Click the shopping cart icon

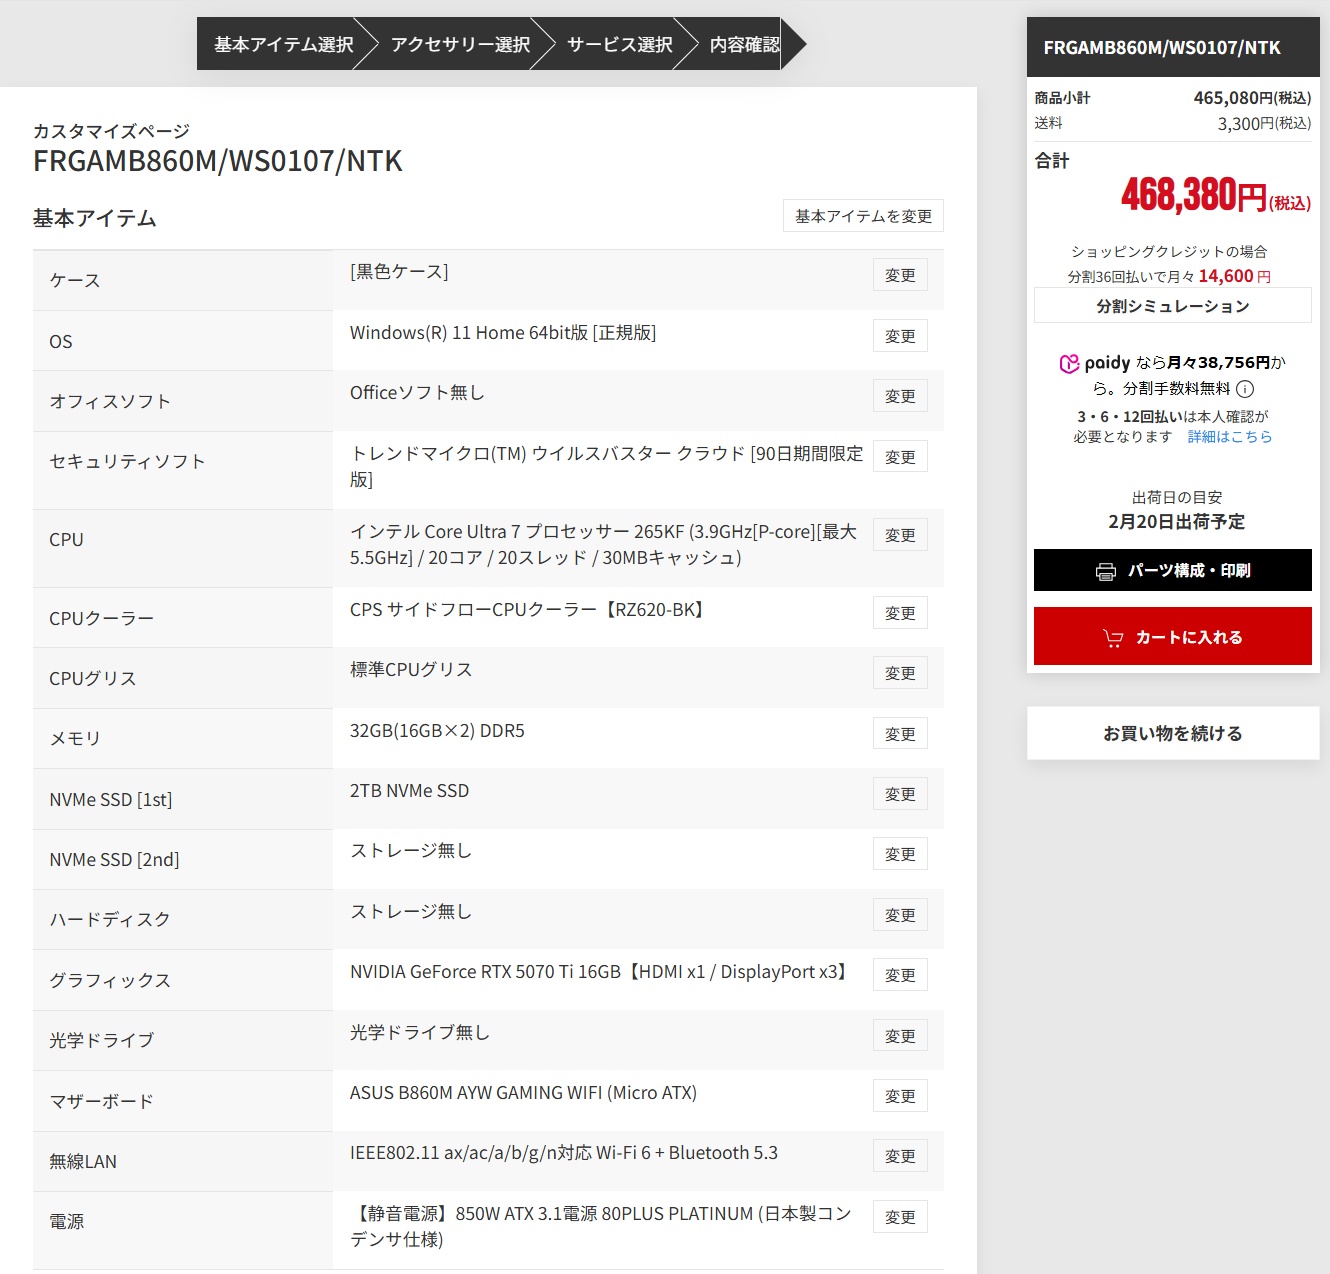click(1112, 638)
